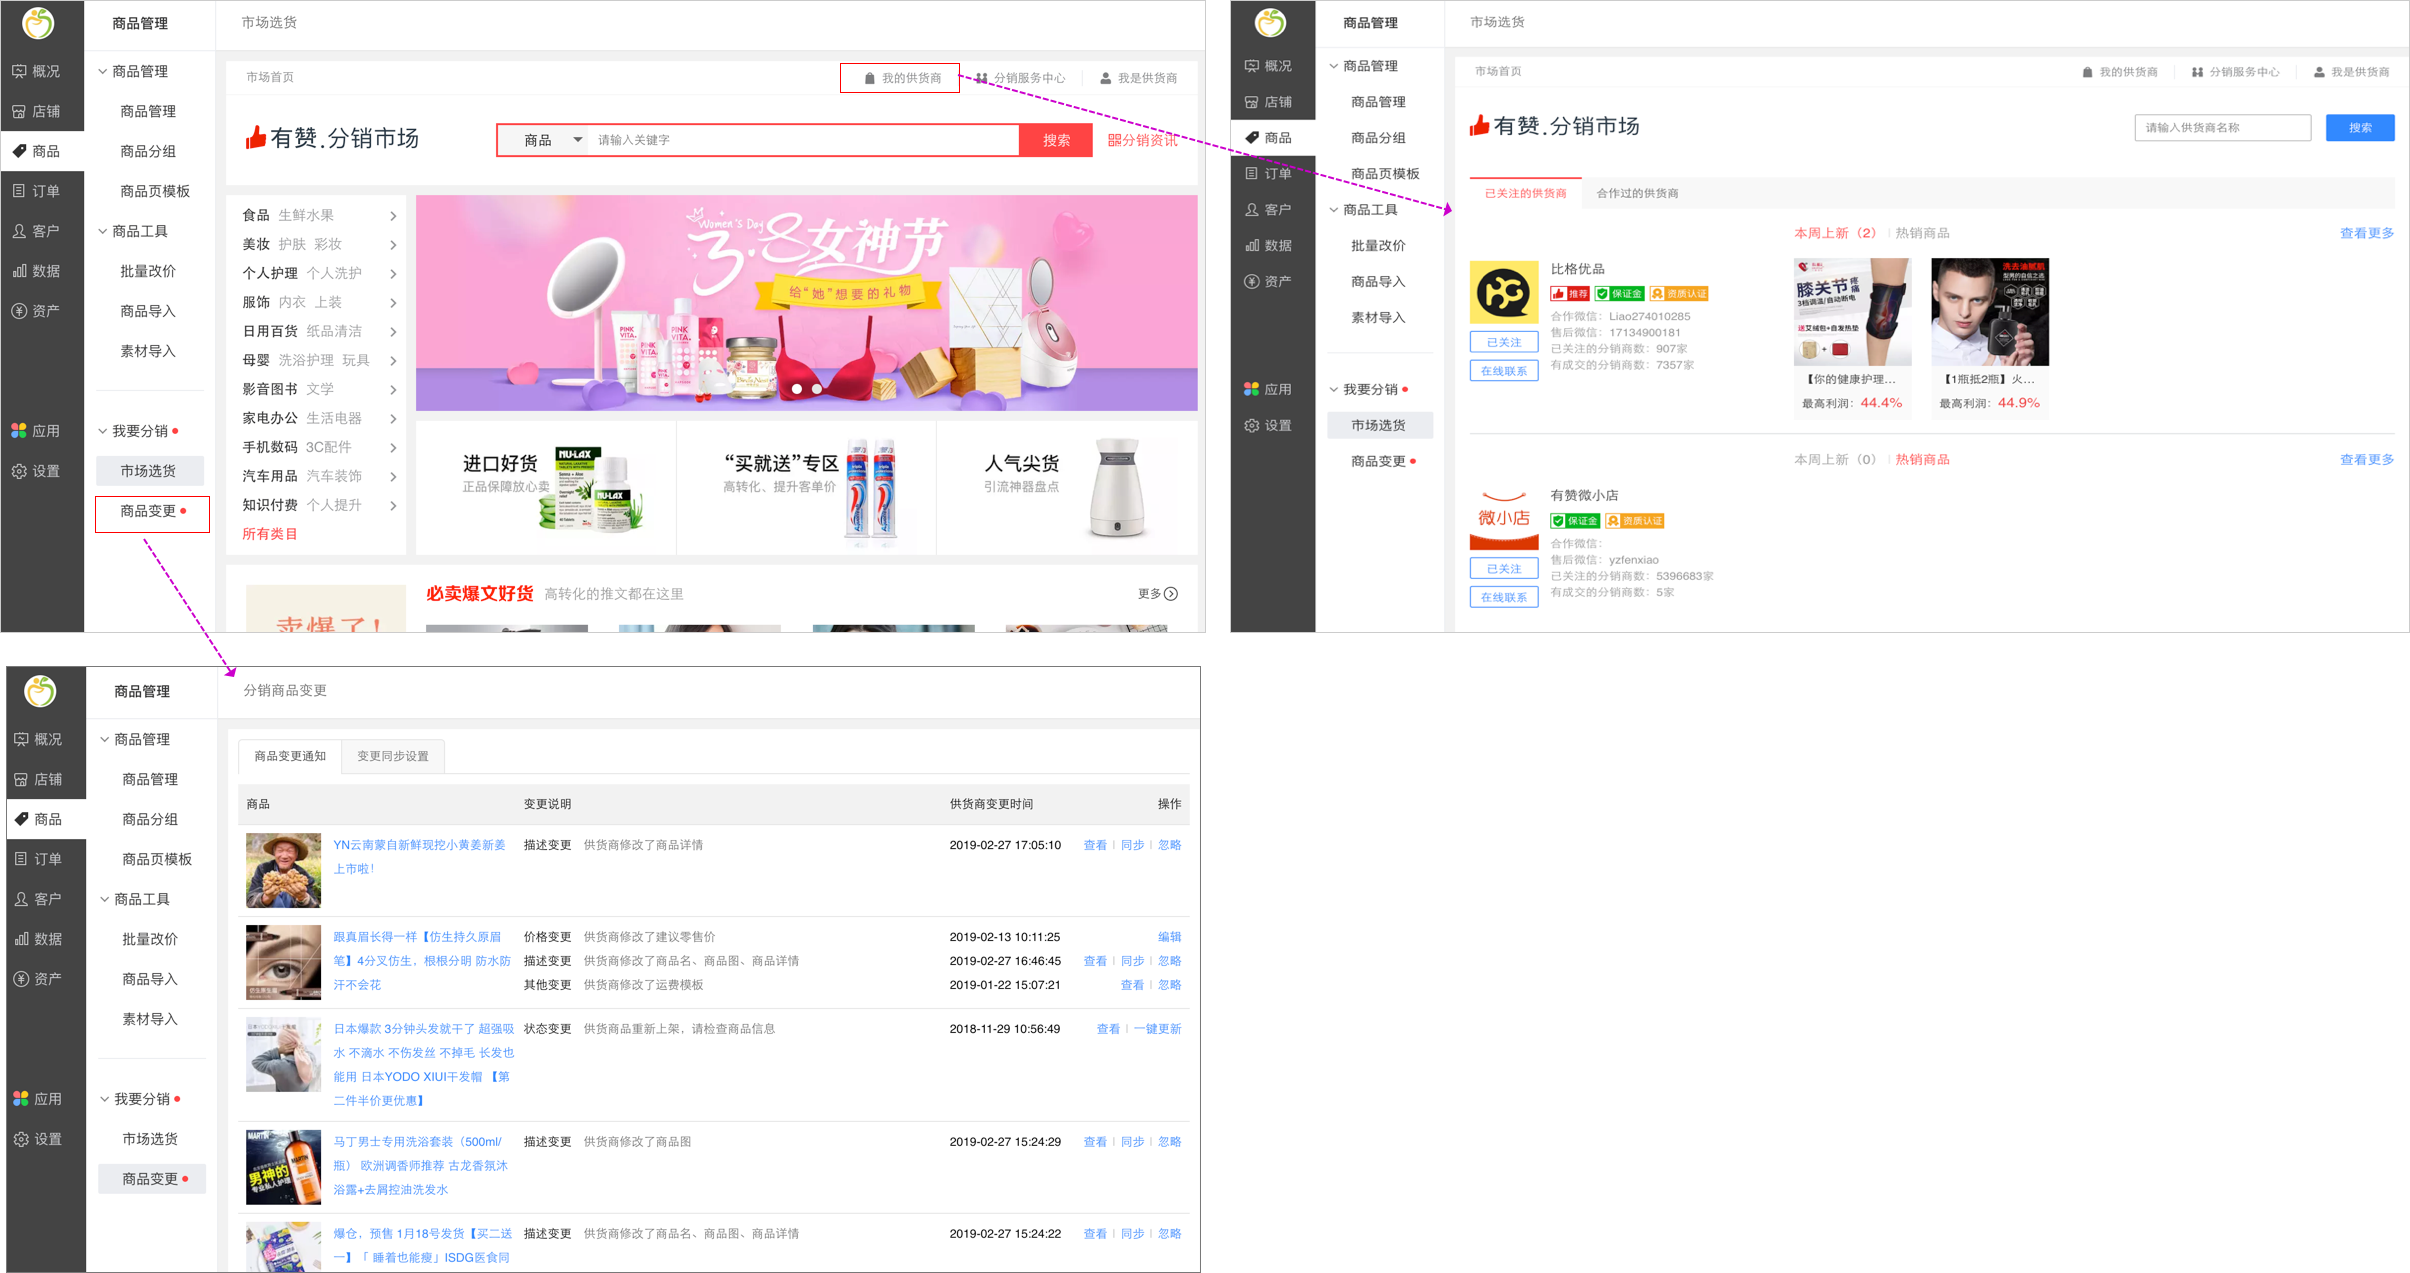Open the 商品 search type dropdown
The height and width of the screenshot is (1273, 2410).
[551, 140]
